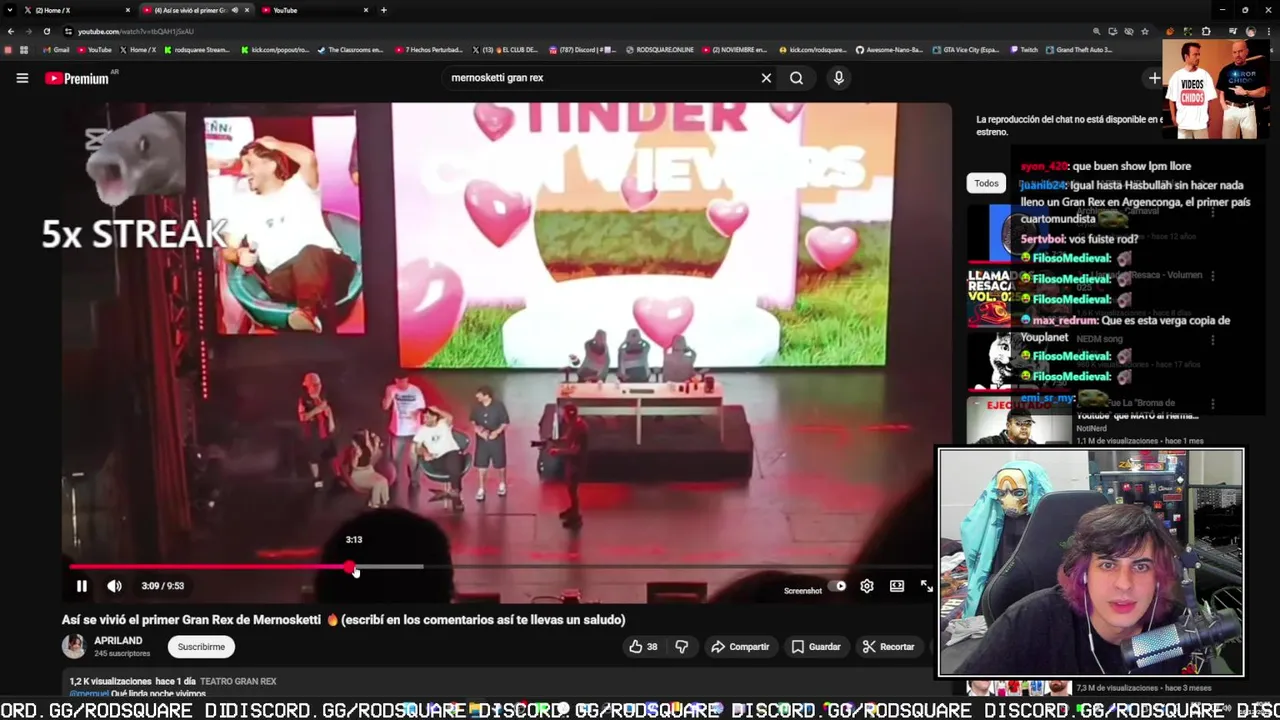Click the progress bar scrubber handle
The height and width of the screenshot is (720, 1280).
coord(352,567)
